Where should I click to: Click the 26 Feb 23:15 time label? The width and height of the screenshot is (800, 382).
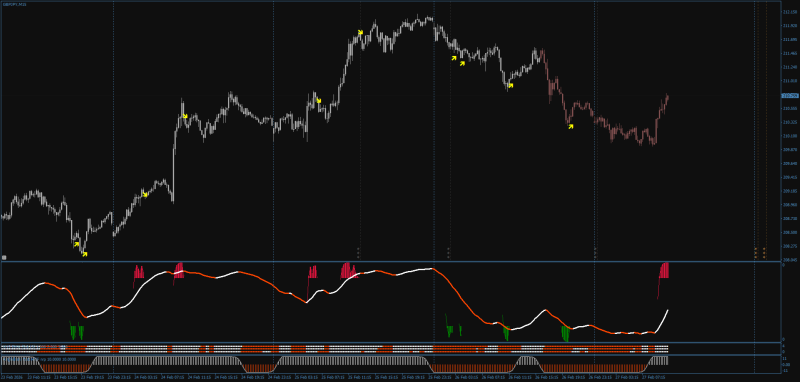tap(601, 377)
